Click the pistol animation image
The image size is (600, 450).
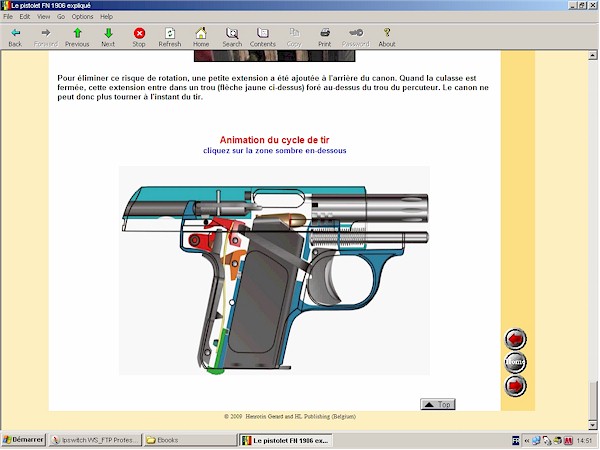(x=274, y=271)
